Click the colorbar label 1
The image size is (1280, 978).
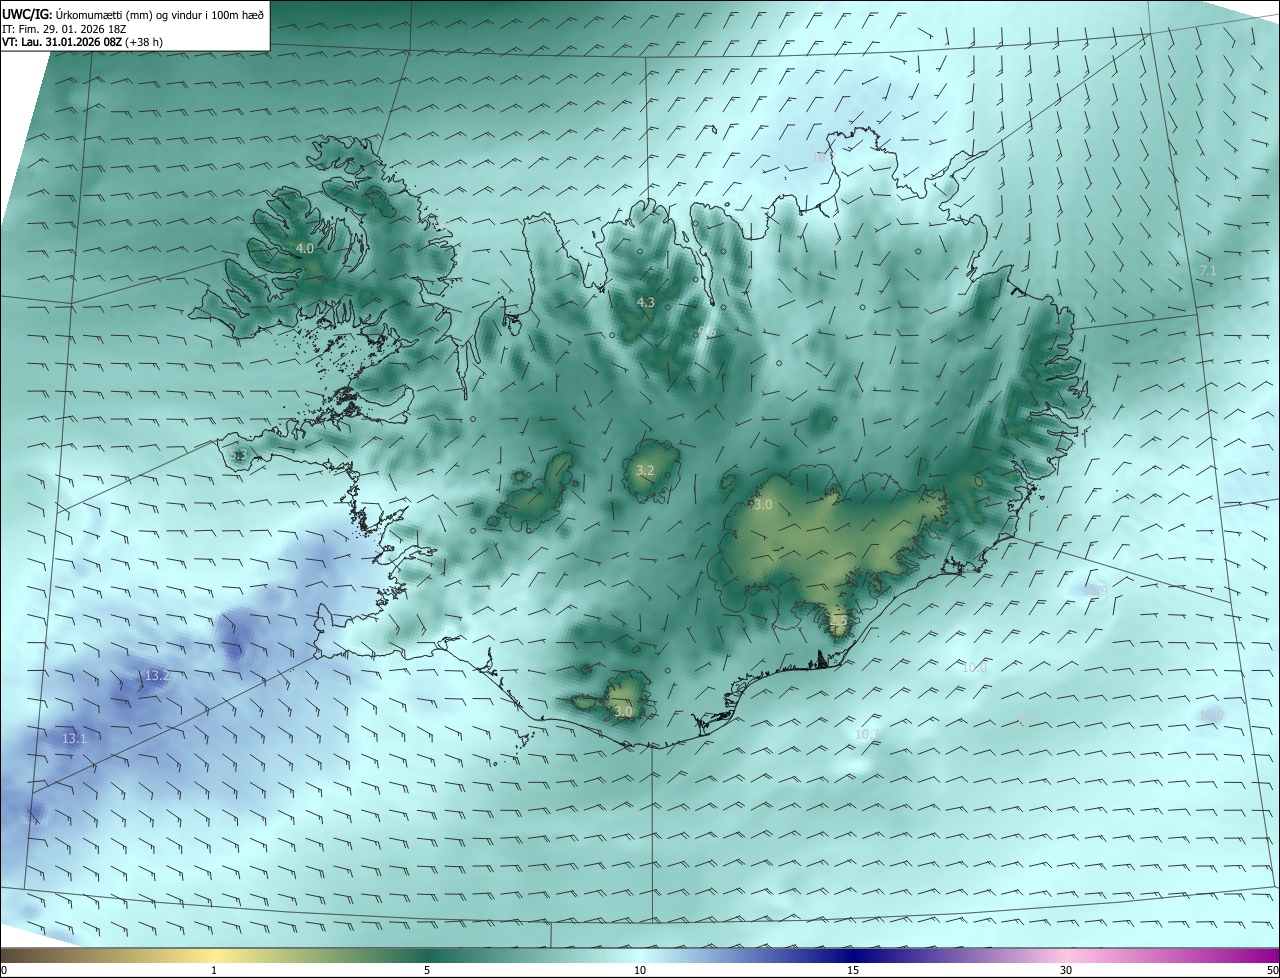point(214,970)
